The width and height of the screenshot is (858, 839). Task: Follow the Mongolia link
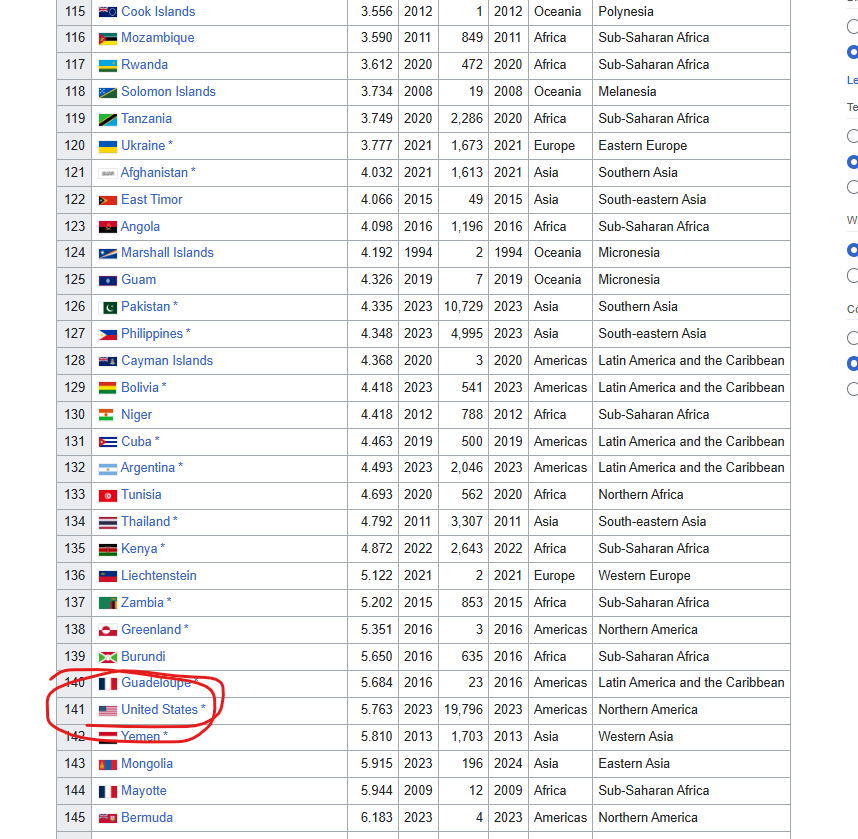(x=147, y=763)
